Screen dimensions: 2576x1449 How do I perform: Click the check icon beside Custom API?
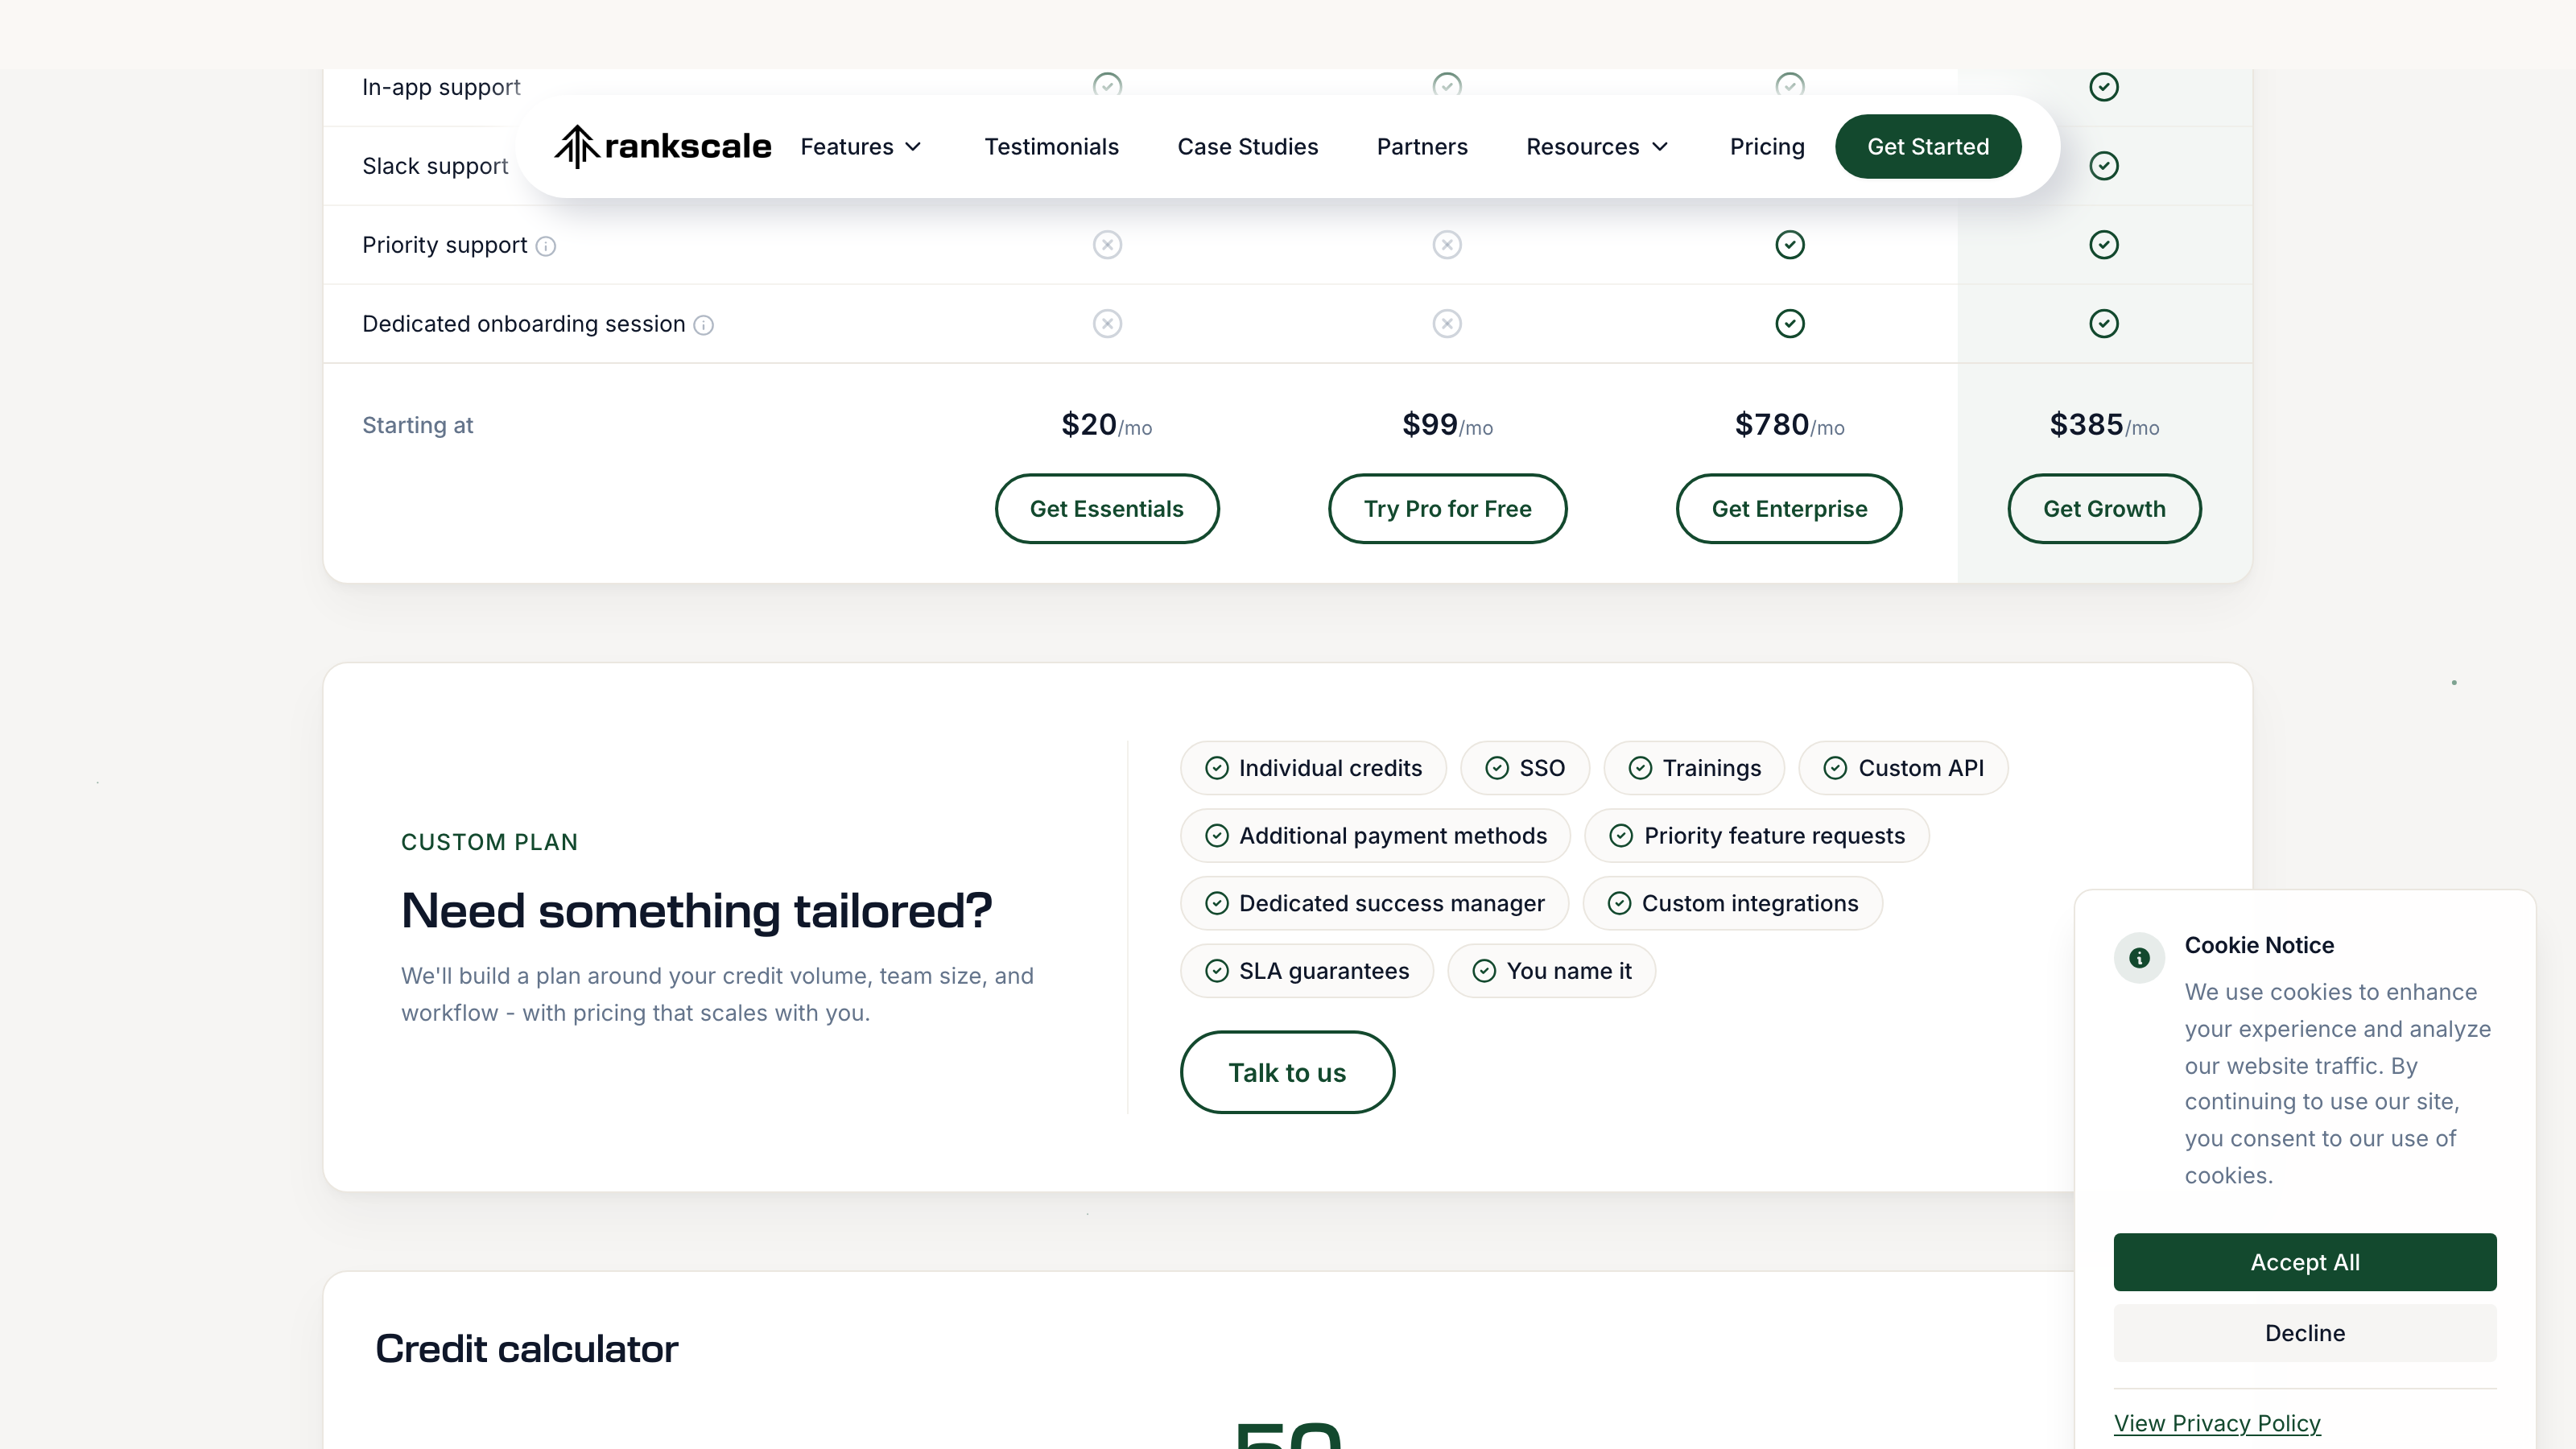point(1835,768)
